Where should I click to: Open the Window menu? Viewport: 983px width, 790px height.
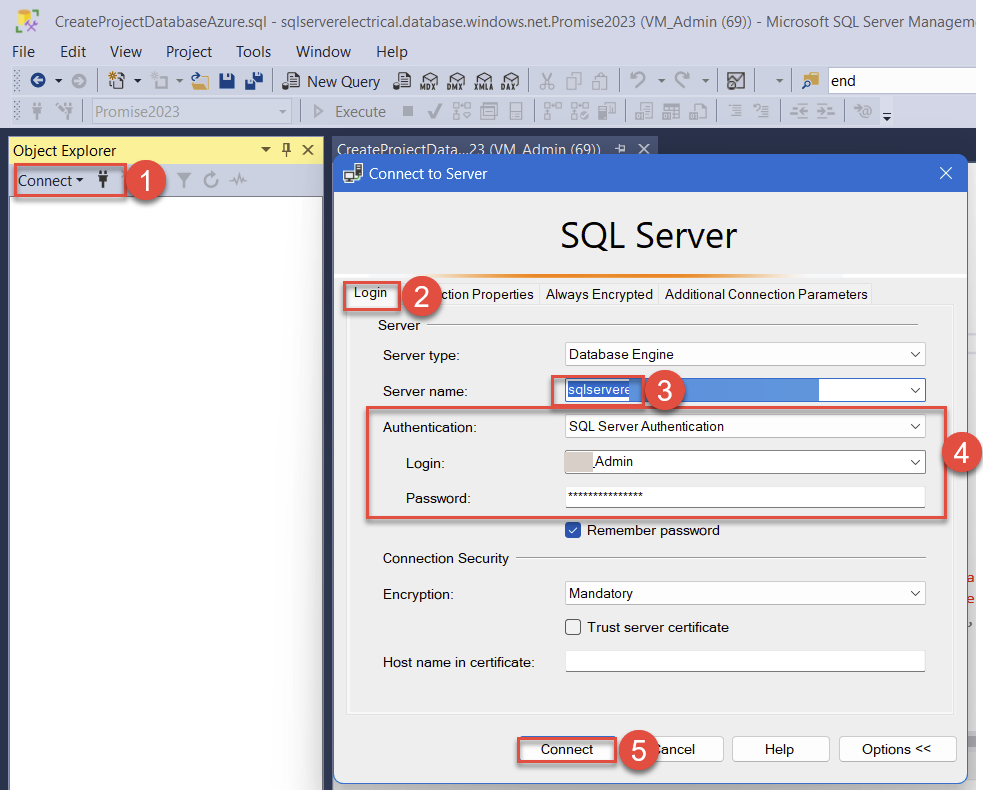tap(323, 51)
